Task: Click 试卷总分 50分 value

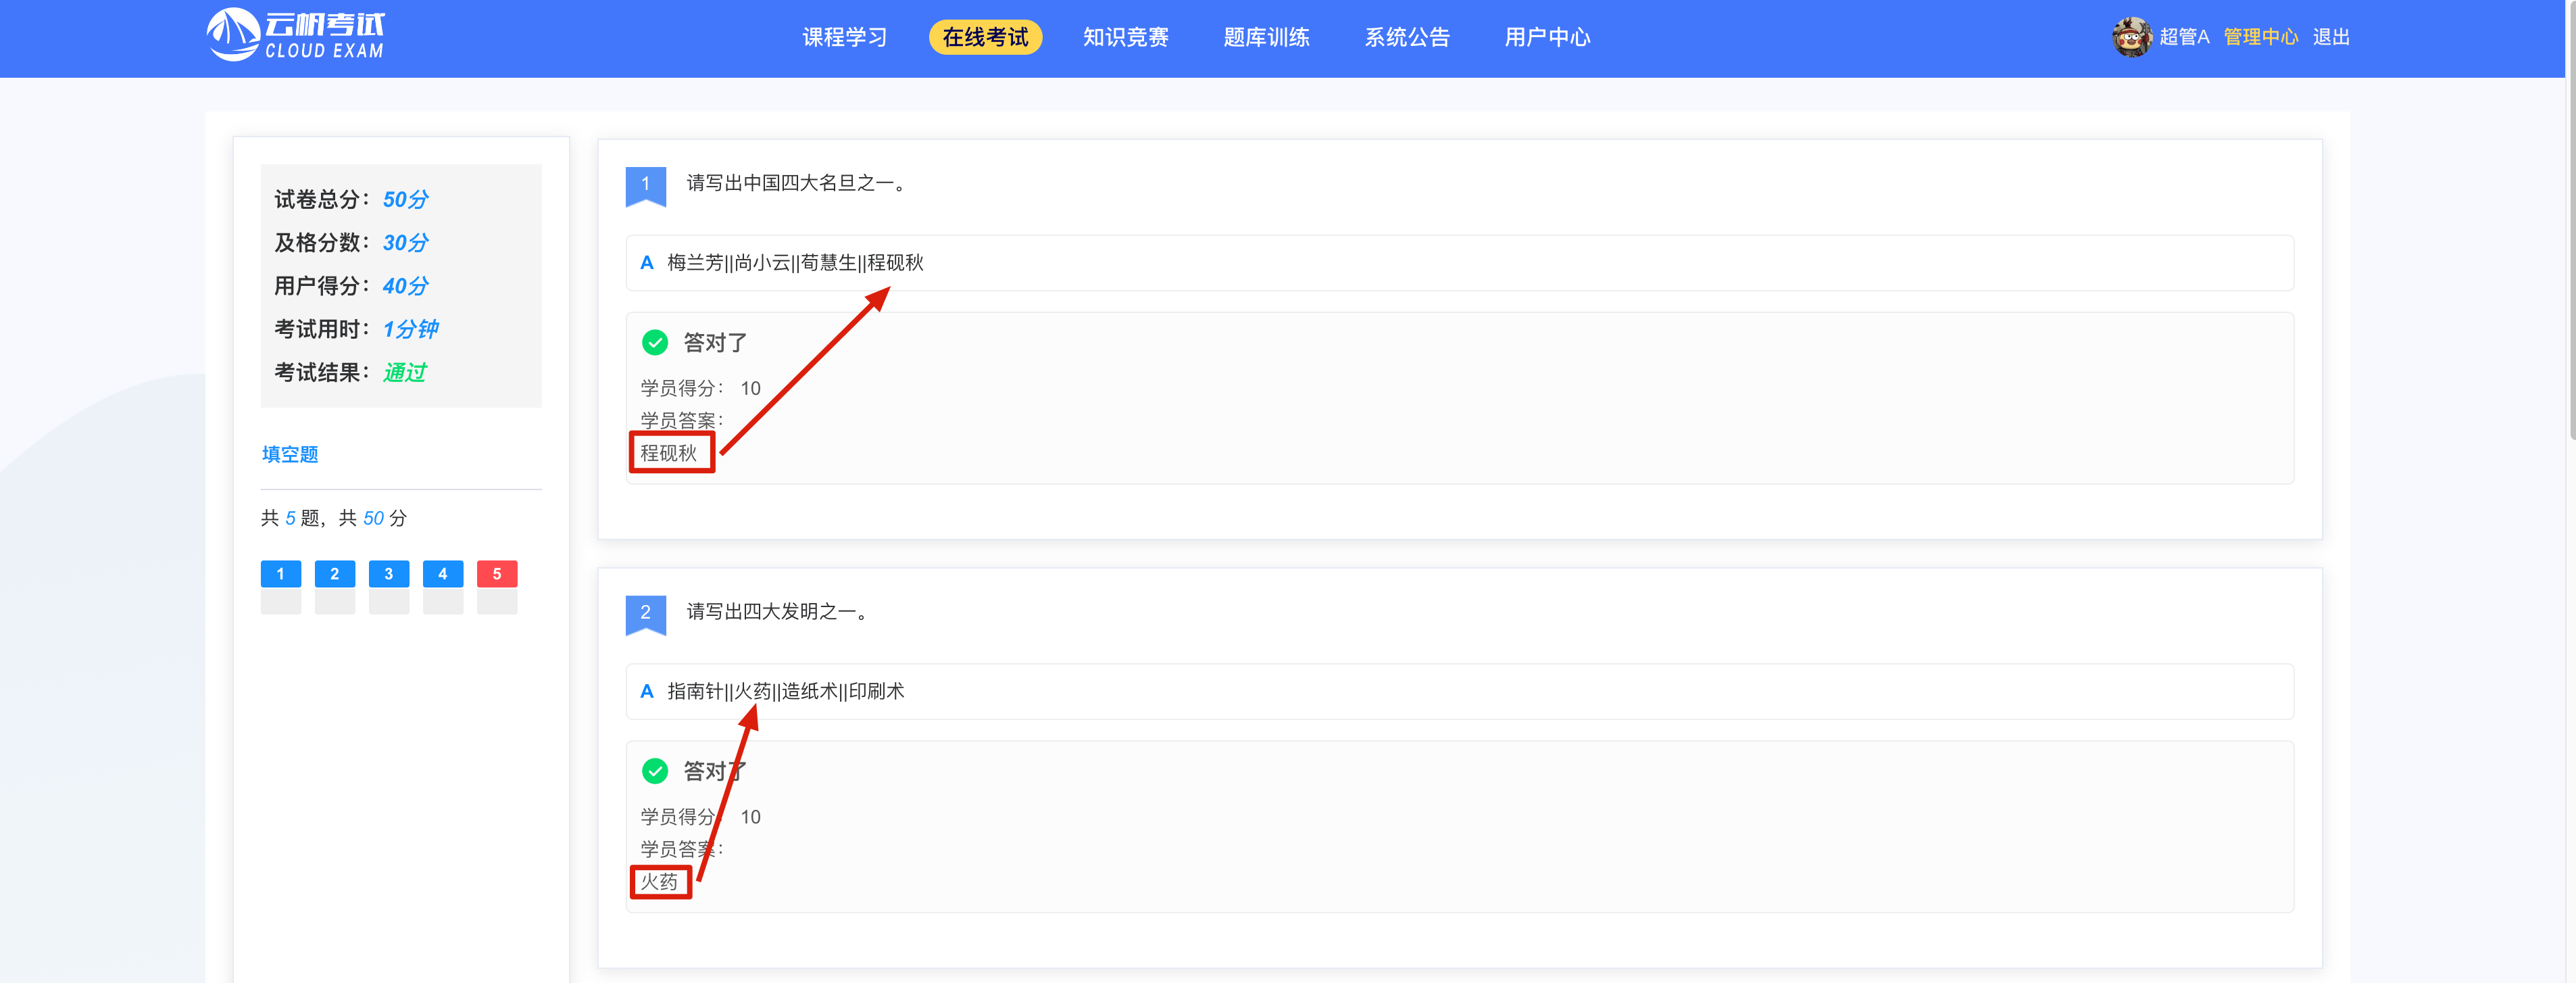Action: pyautogui.click(x=405, y=199)
